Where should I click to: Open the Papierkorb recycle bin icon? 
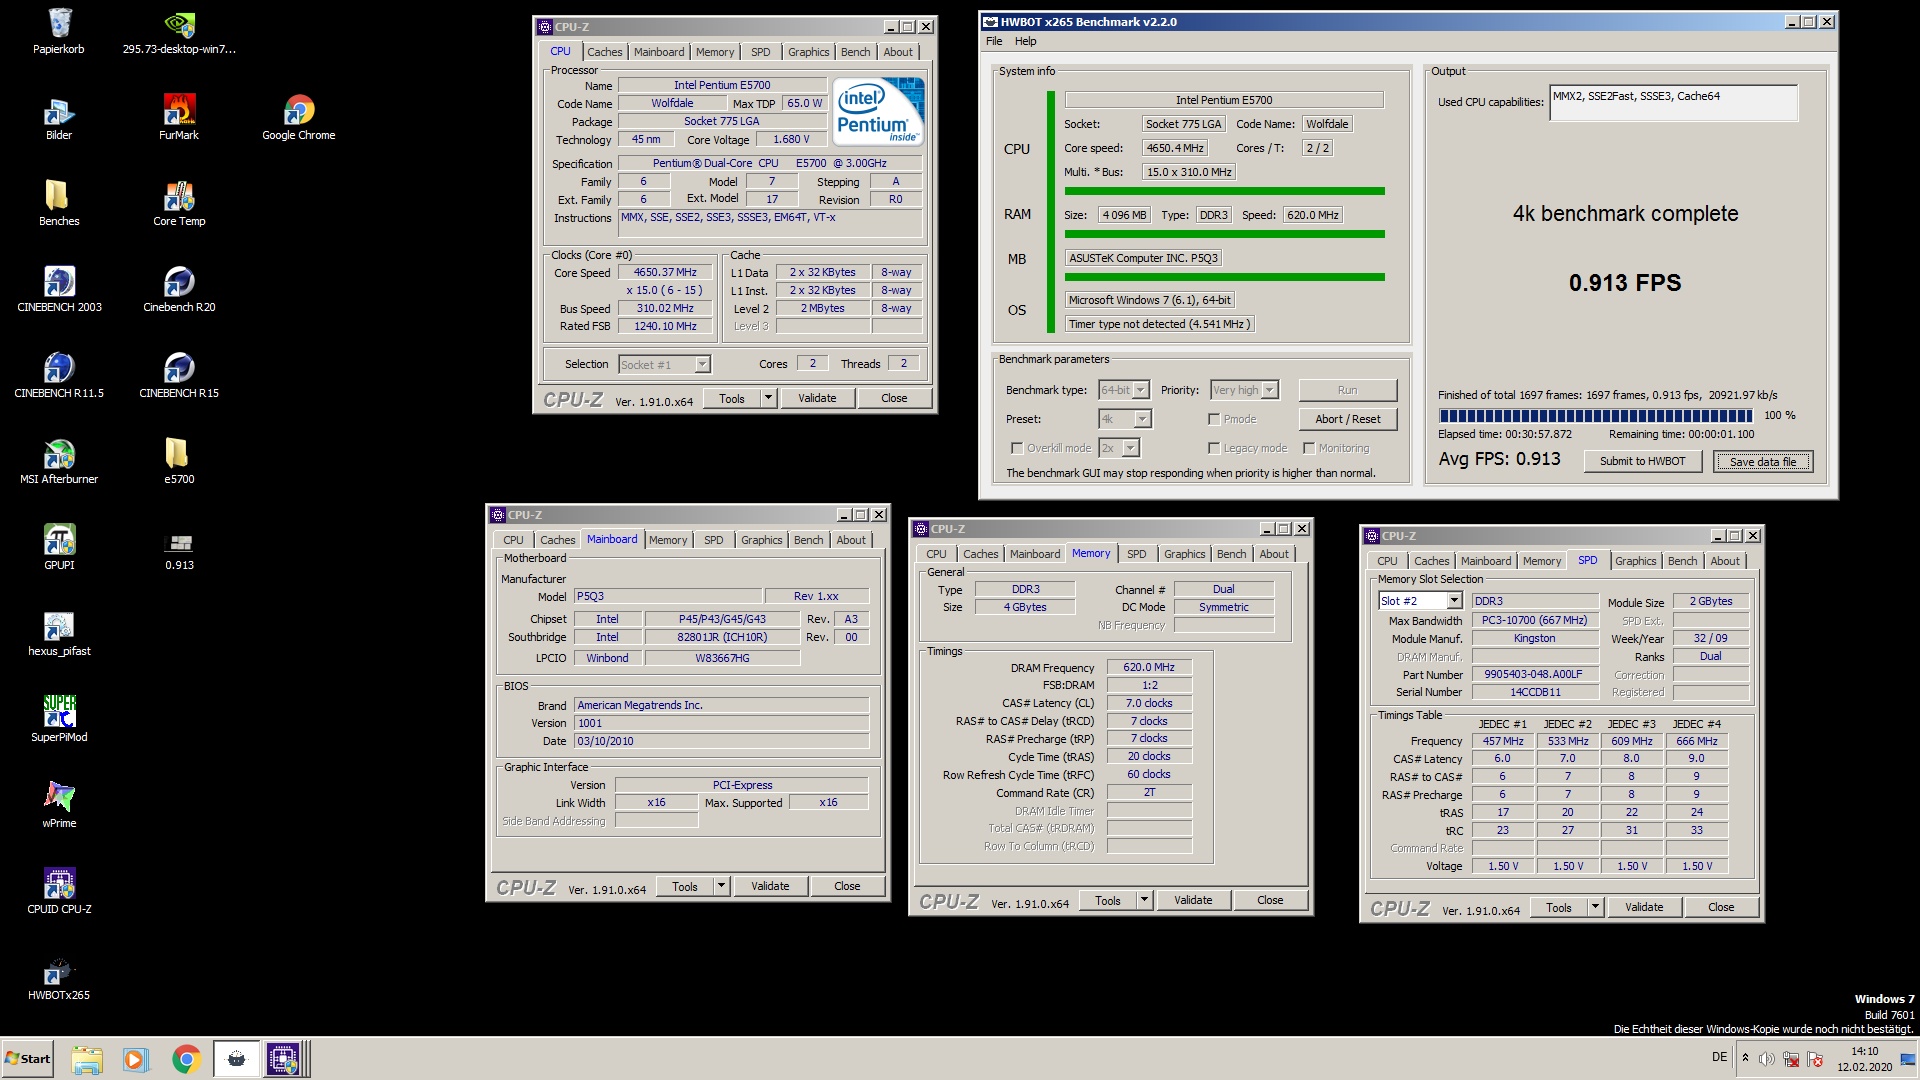coord(59,30)
